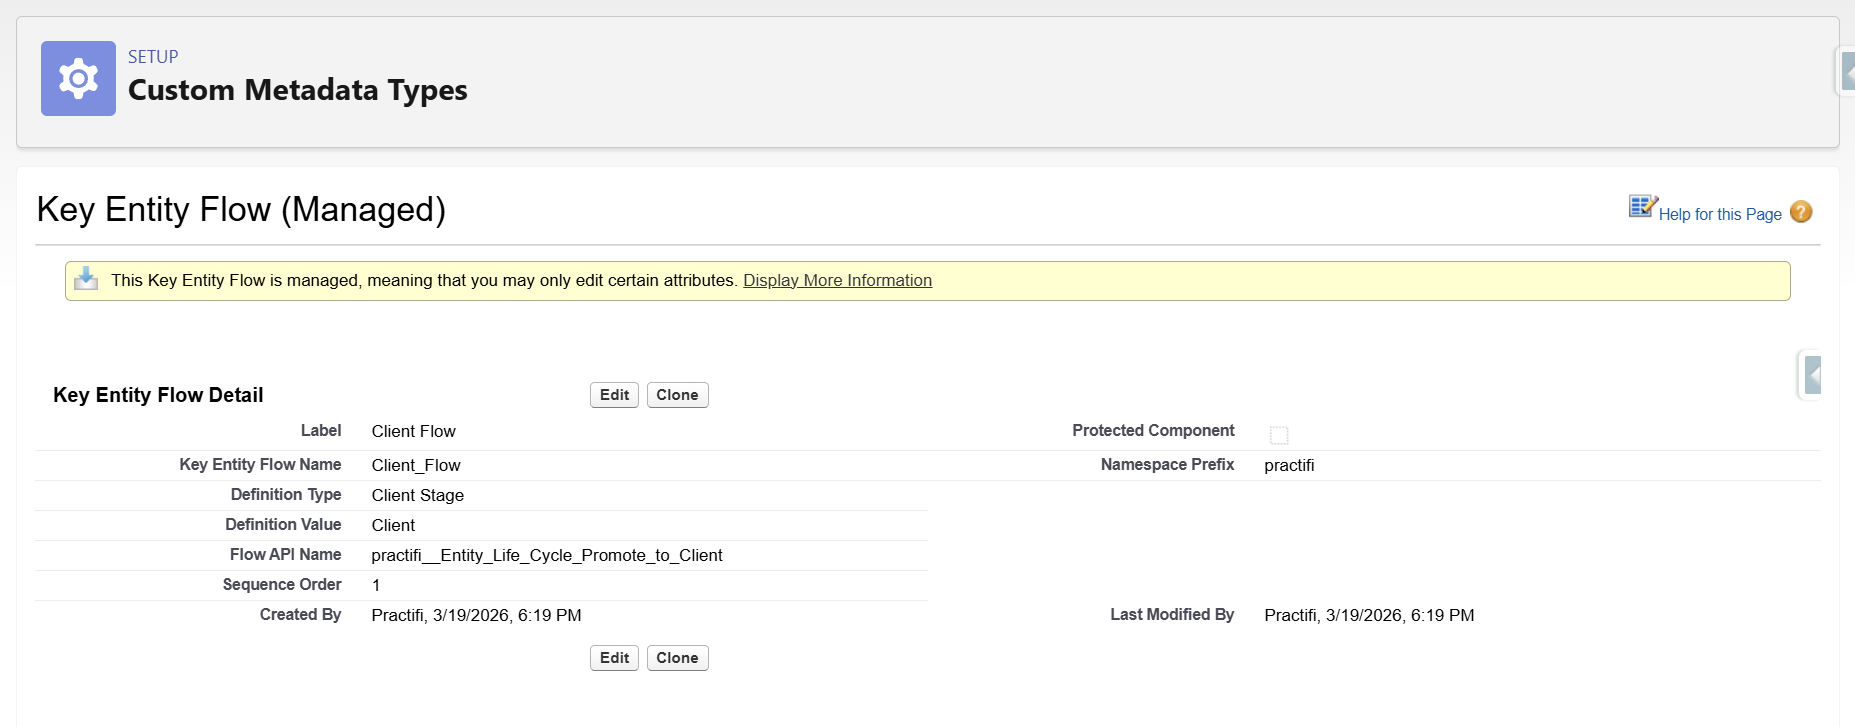Click the Protected Component field label
1855x727 pixels.
[x=1153, y=430]
